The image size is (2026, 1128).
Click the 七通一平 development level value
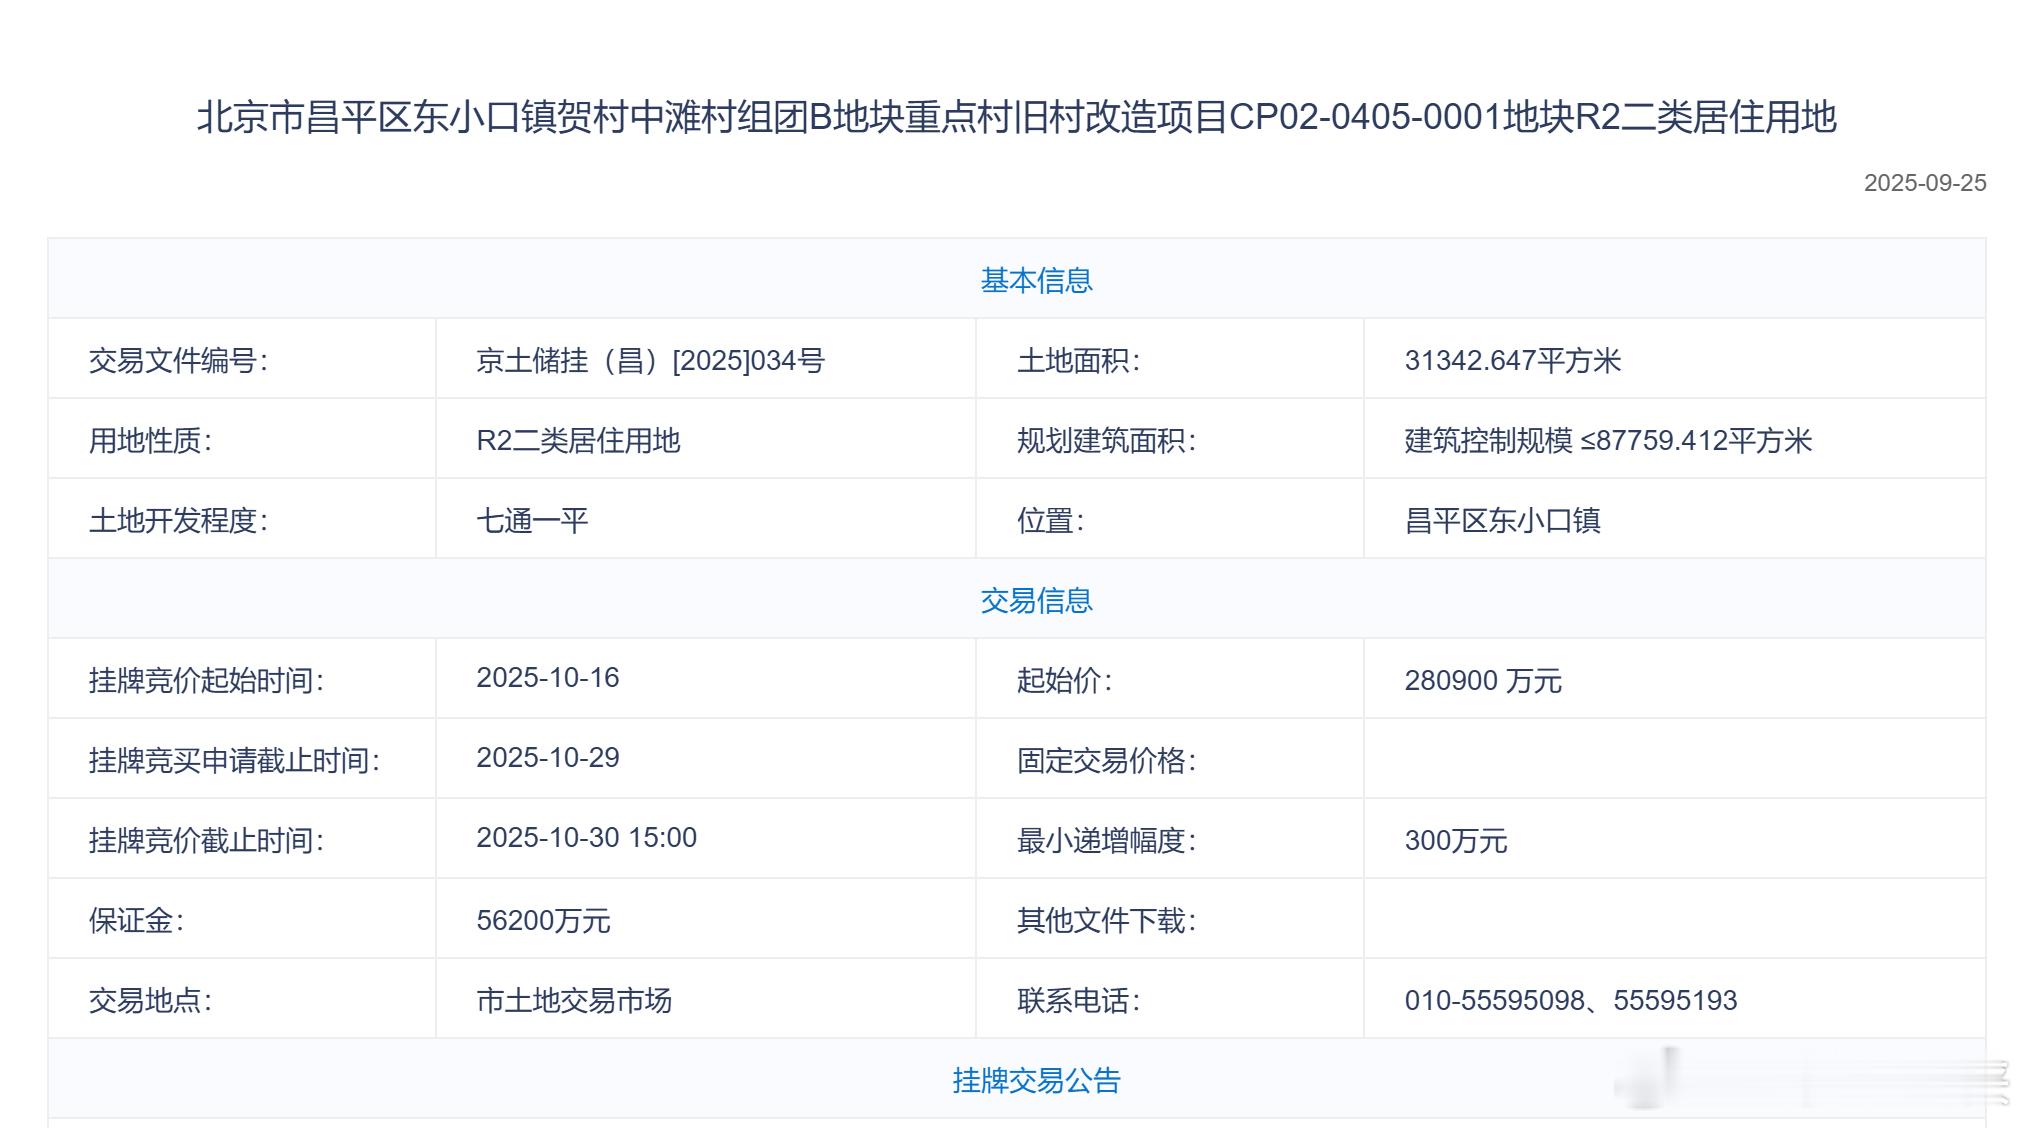click(x=532, y=520)
